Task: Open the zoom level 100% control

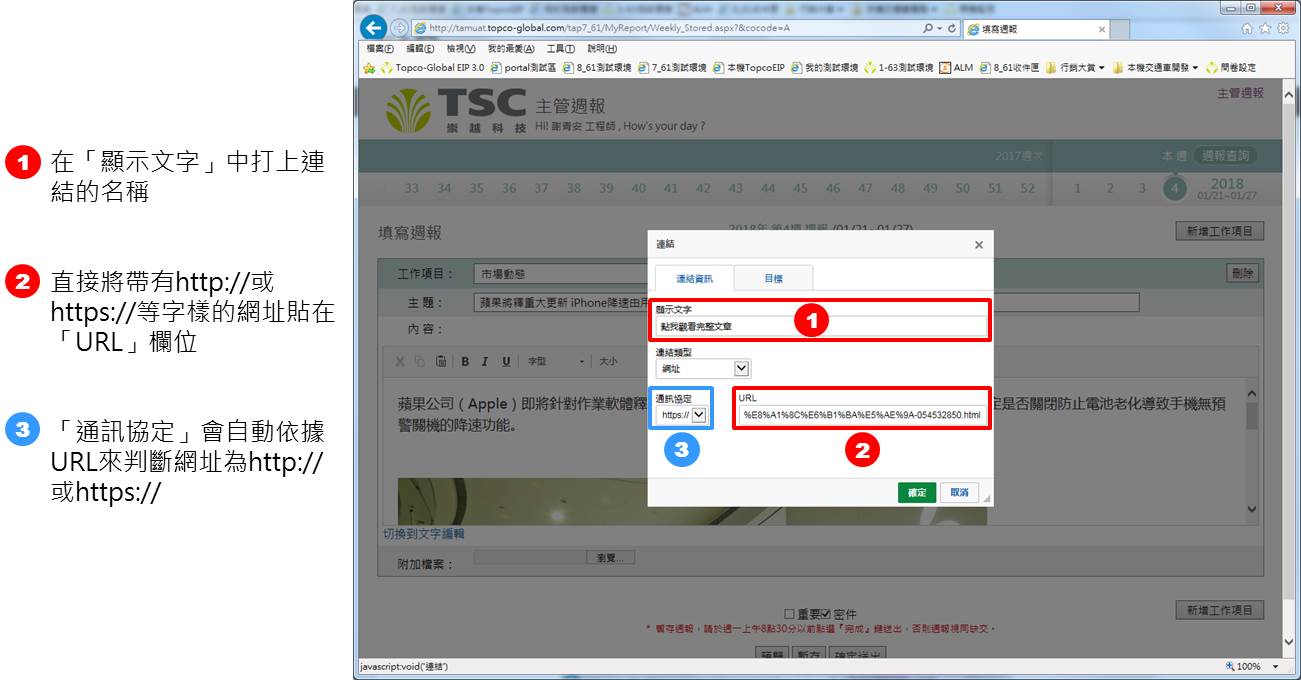Action: coord(1251,666)
